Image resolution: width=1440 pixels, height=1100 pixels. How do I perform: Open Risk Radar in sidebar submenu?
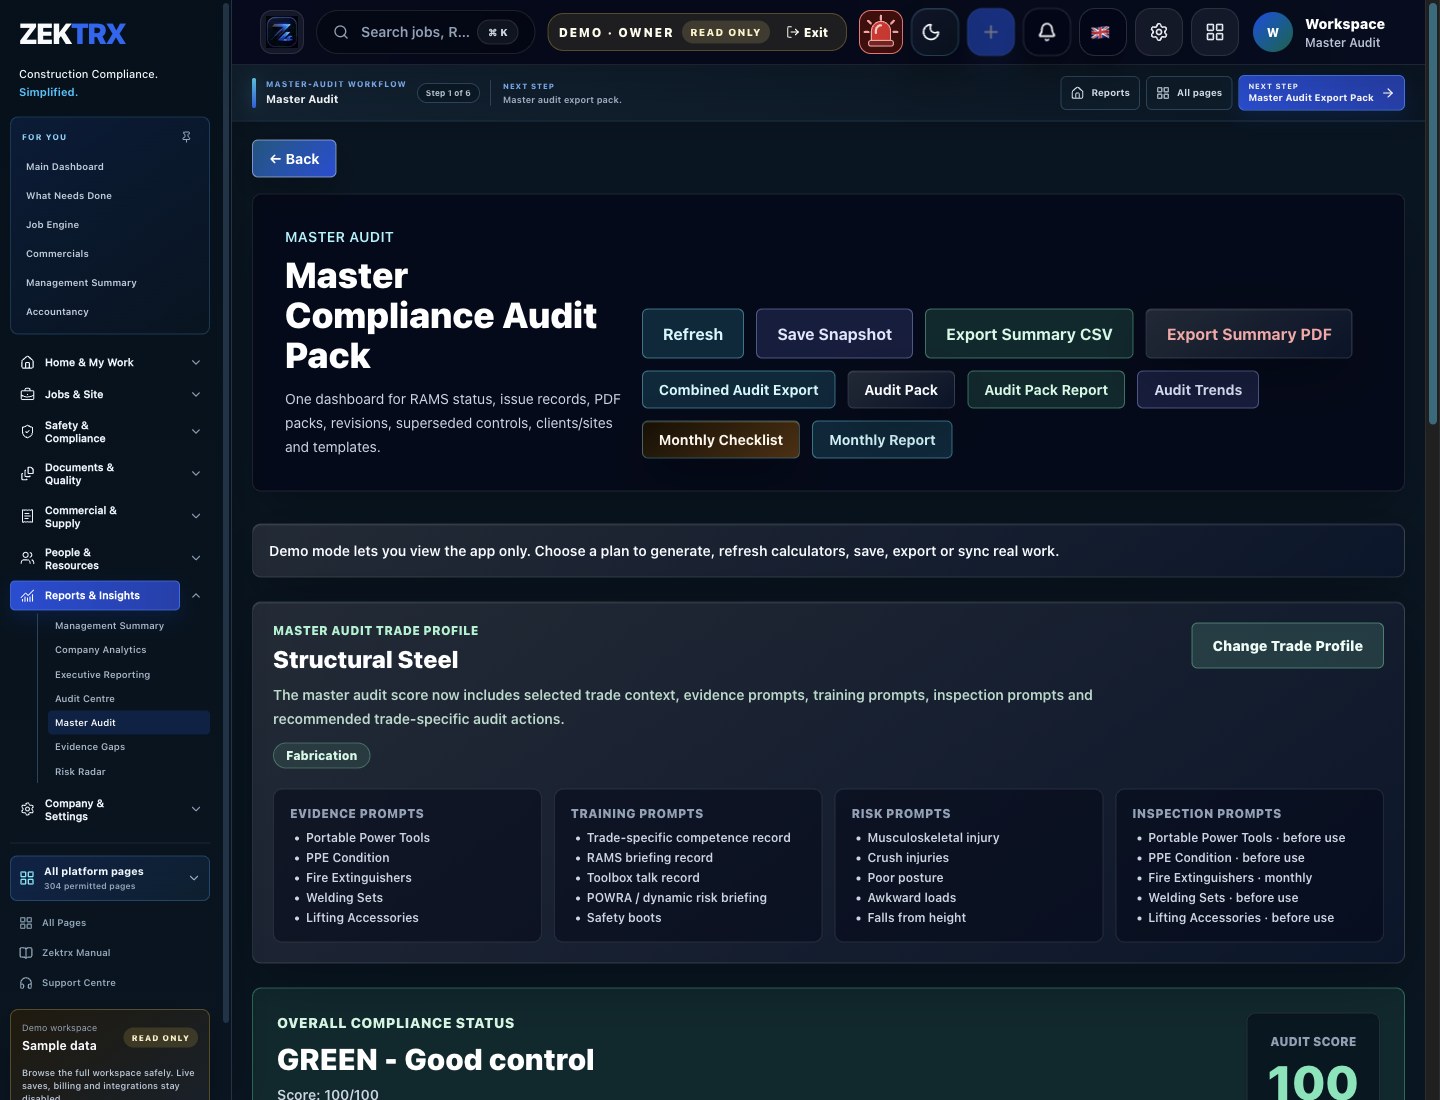(x=129, y=772)
